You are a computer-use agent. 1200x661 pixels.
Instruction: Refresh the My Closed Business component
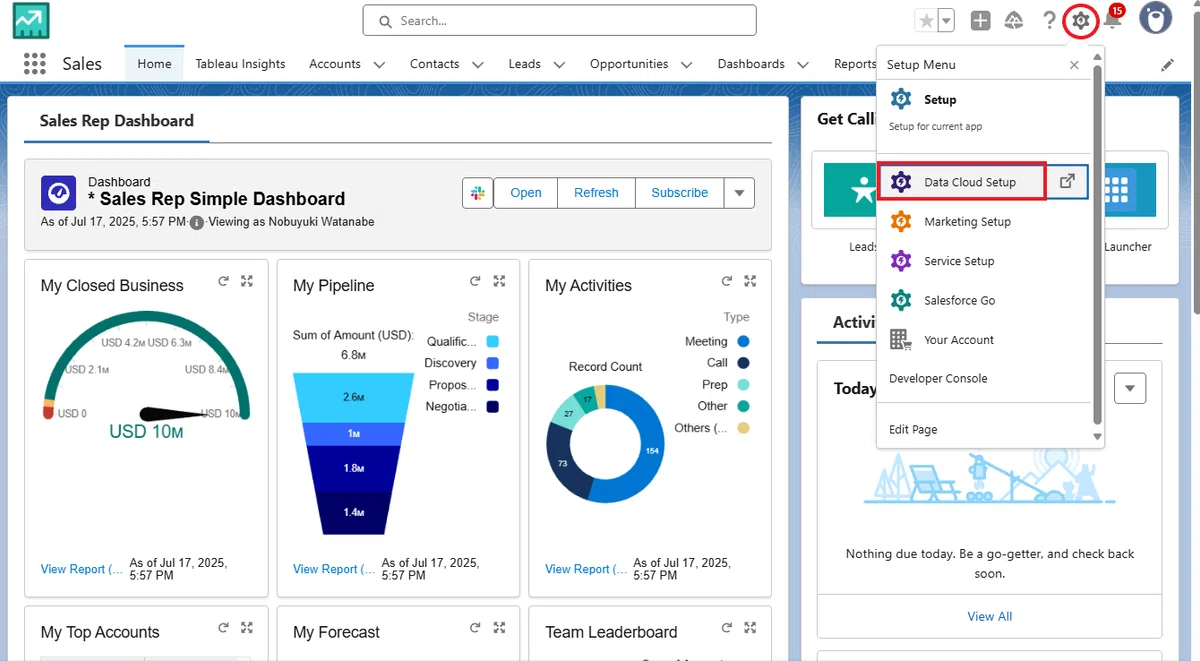point(224,282)
